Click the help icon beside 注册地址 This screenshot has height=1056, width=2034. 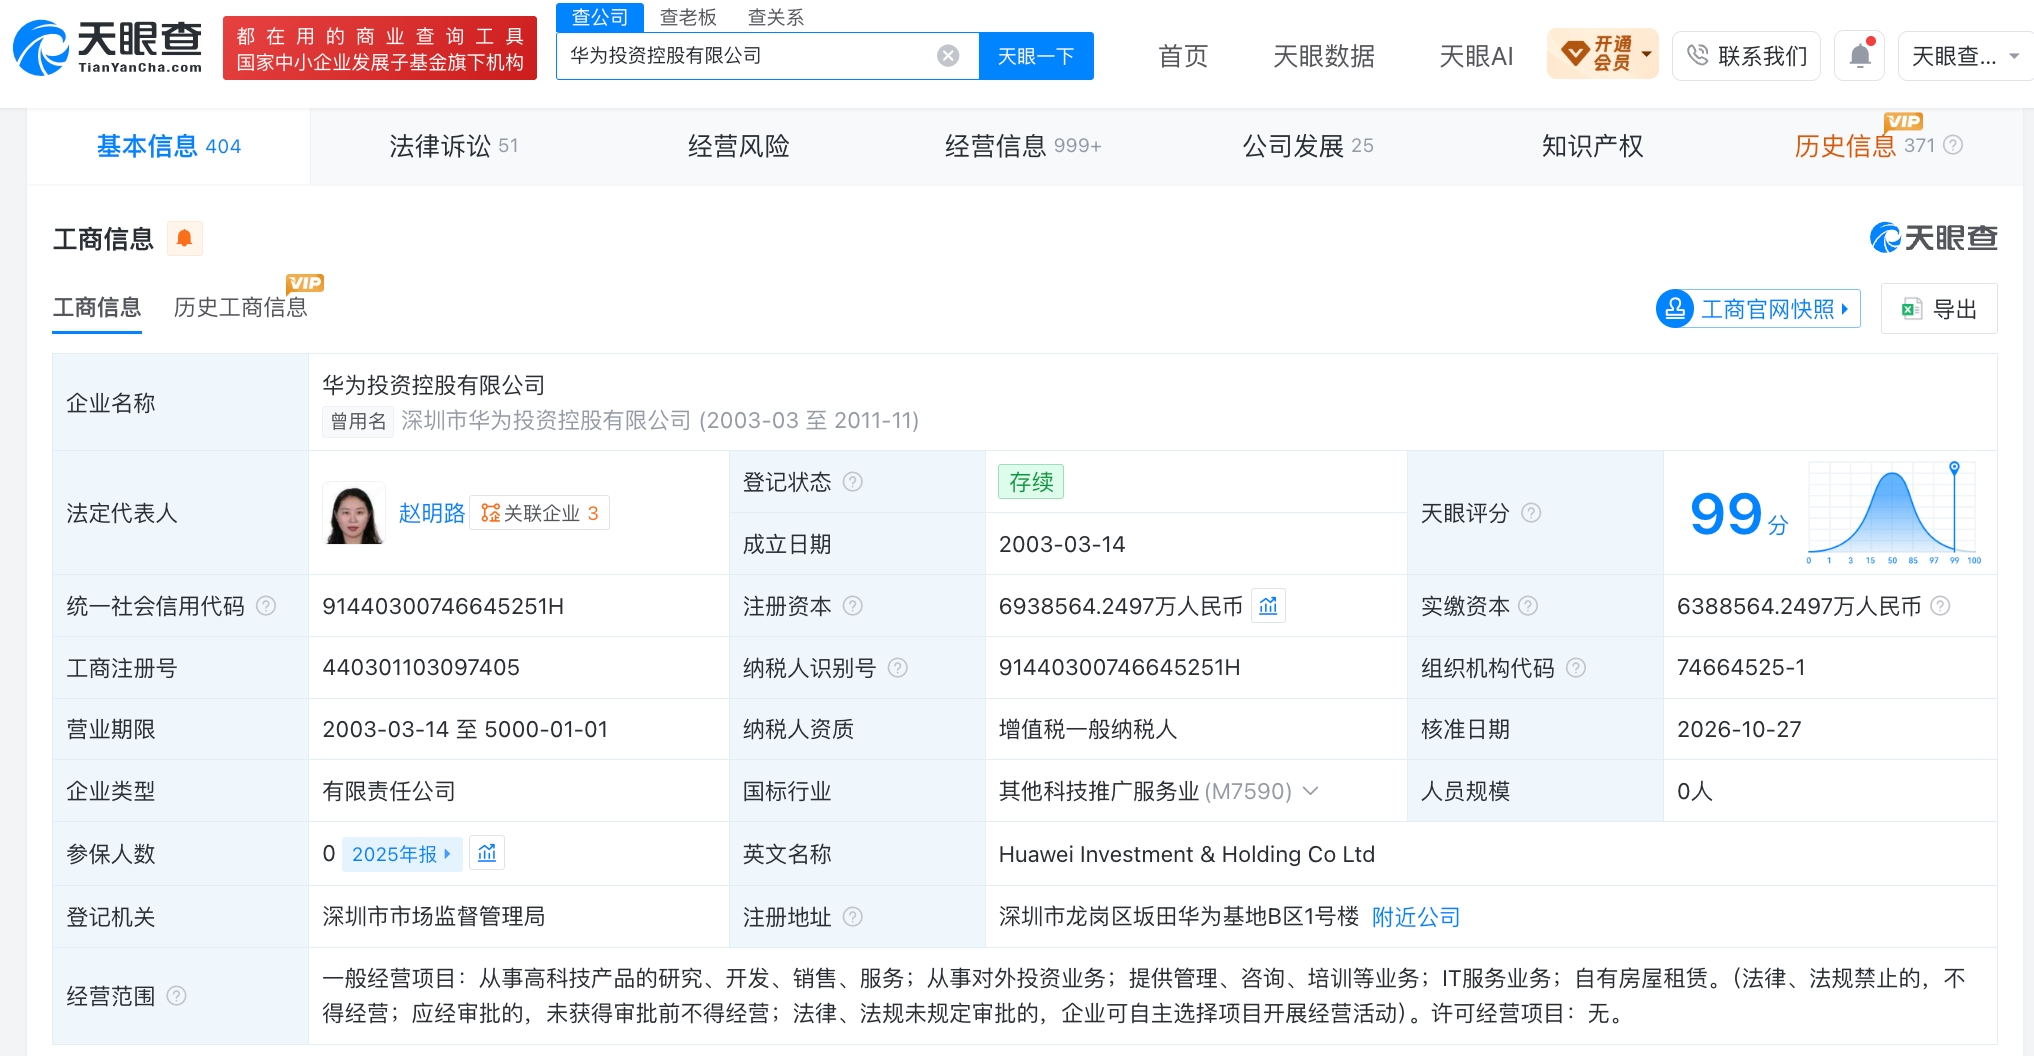[853, 917]
